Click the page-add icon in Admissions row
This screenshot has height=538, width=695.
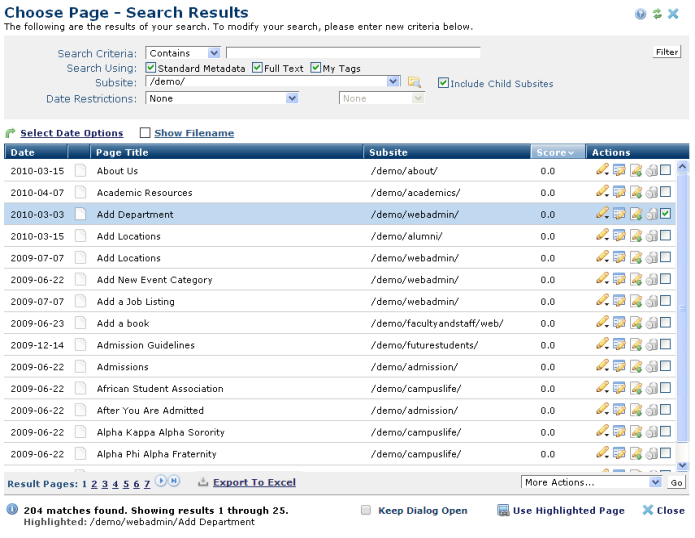tap(635, 367)
